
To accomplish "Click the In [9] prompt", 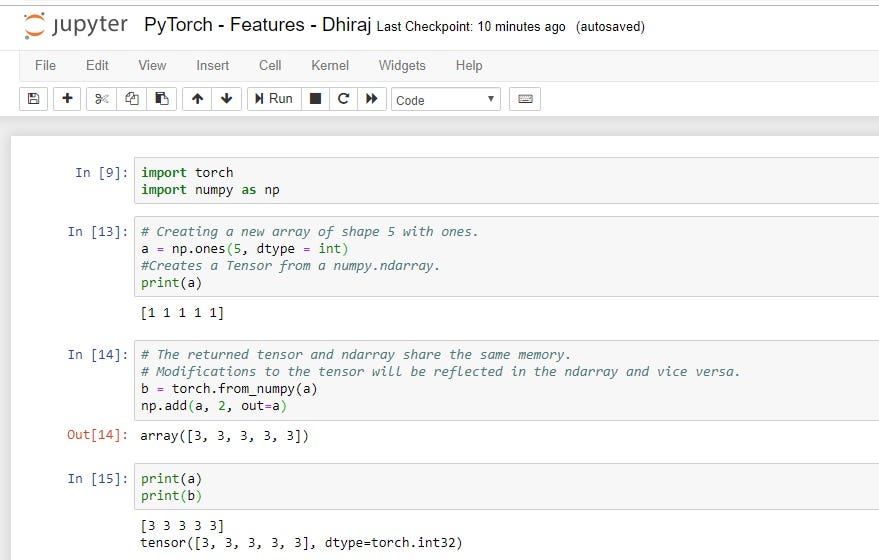I will pos(101,173).
